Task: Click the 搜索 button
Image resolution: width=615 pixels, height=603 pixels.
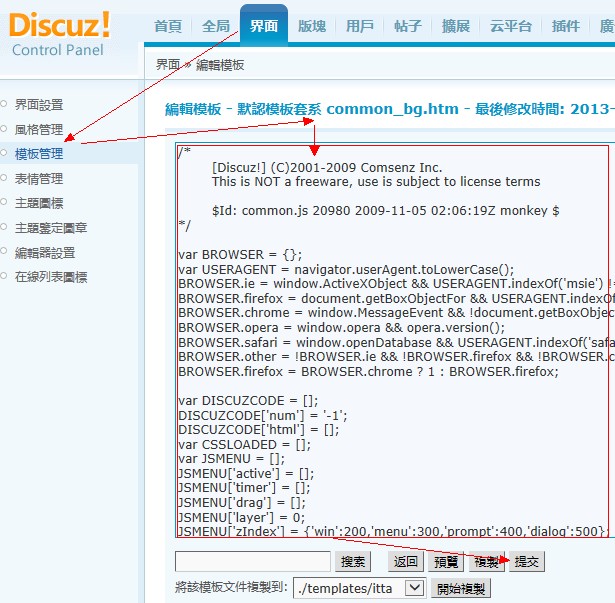Action: 353,562
